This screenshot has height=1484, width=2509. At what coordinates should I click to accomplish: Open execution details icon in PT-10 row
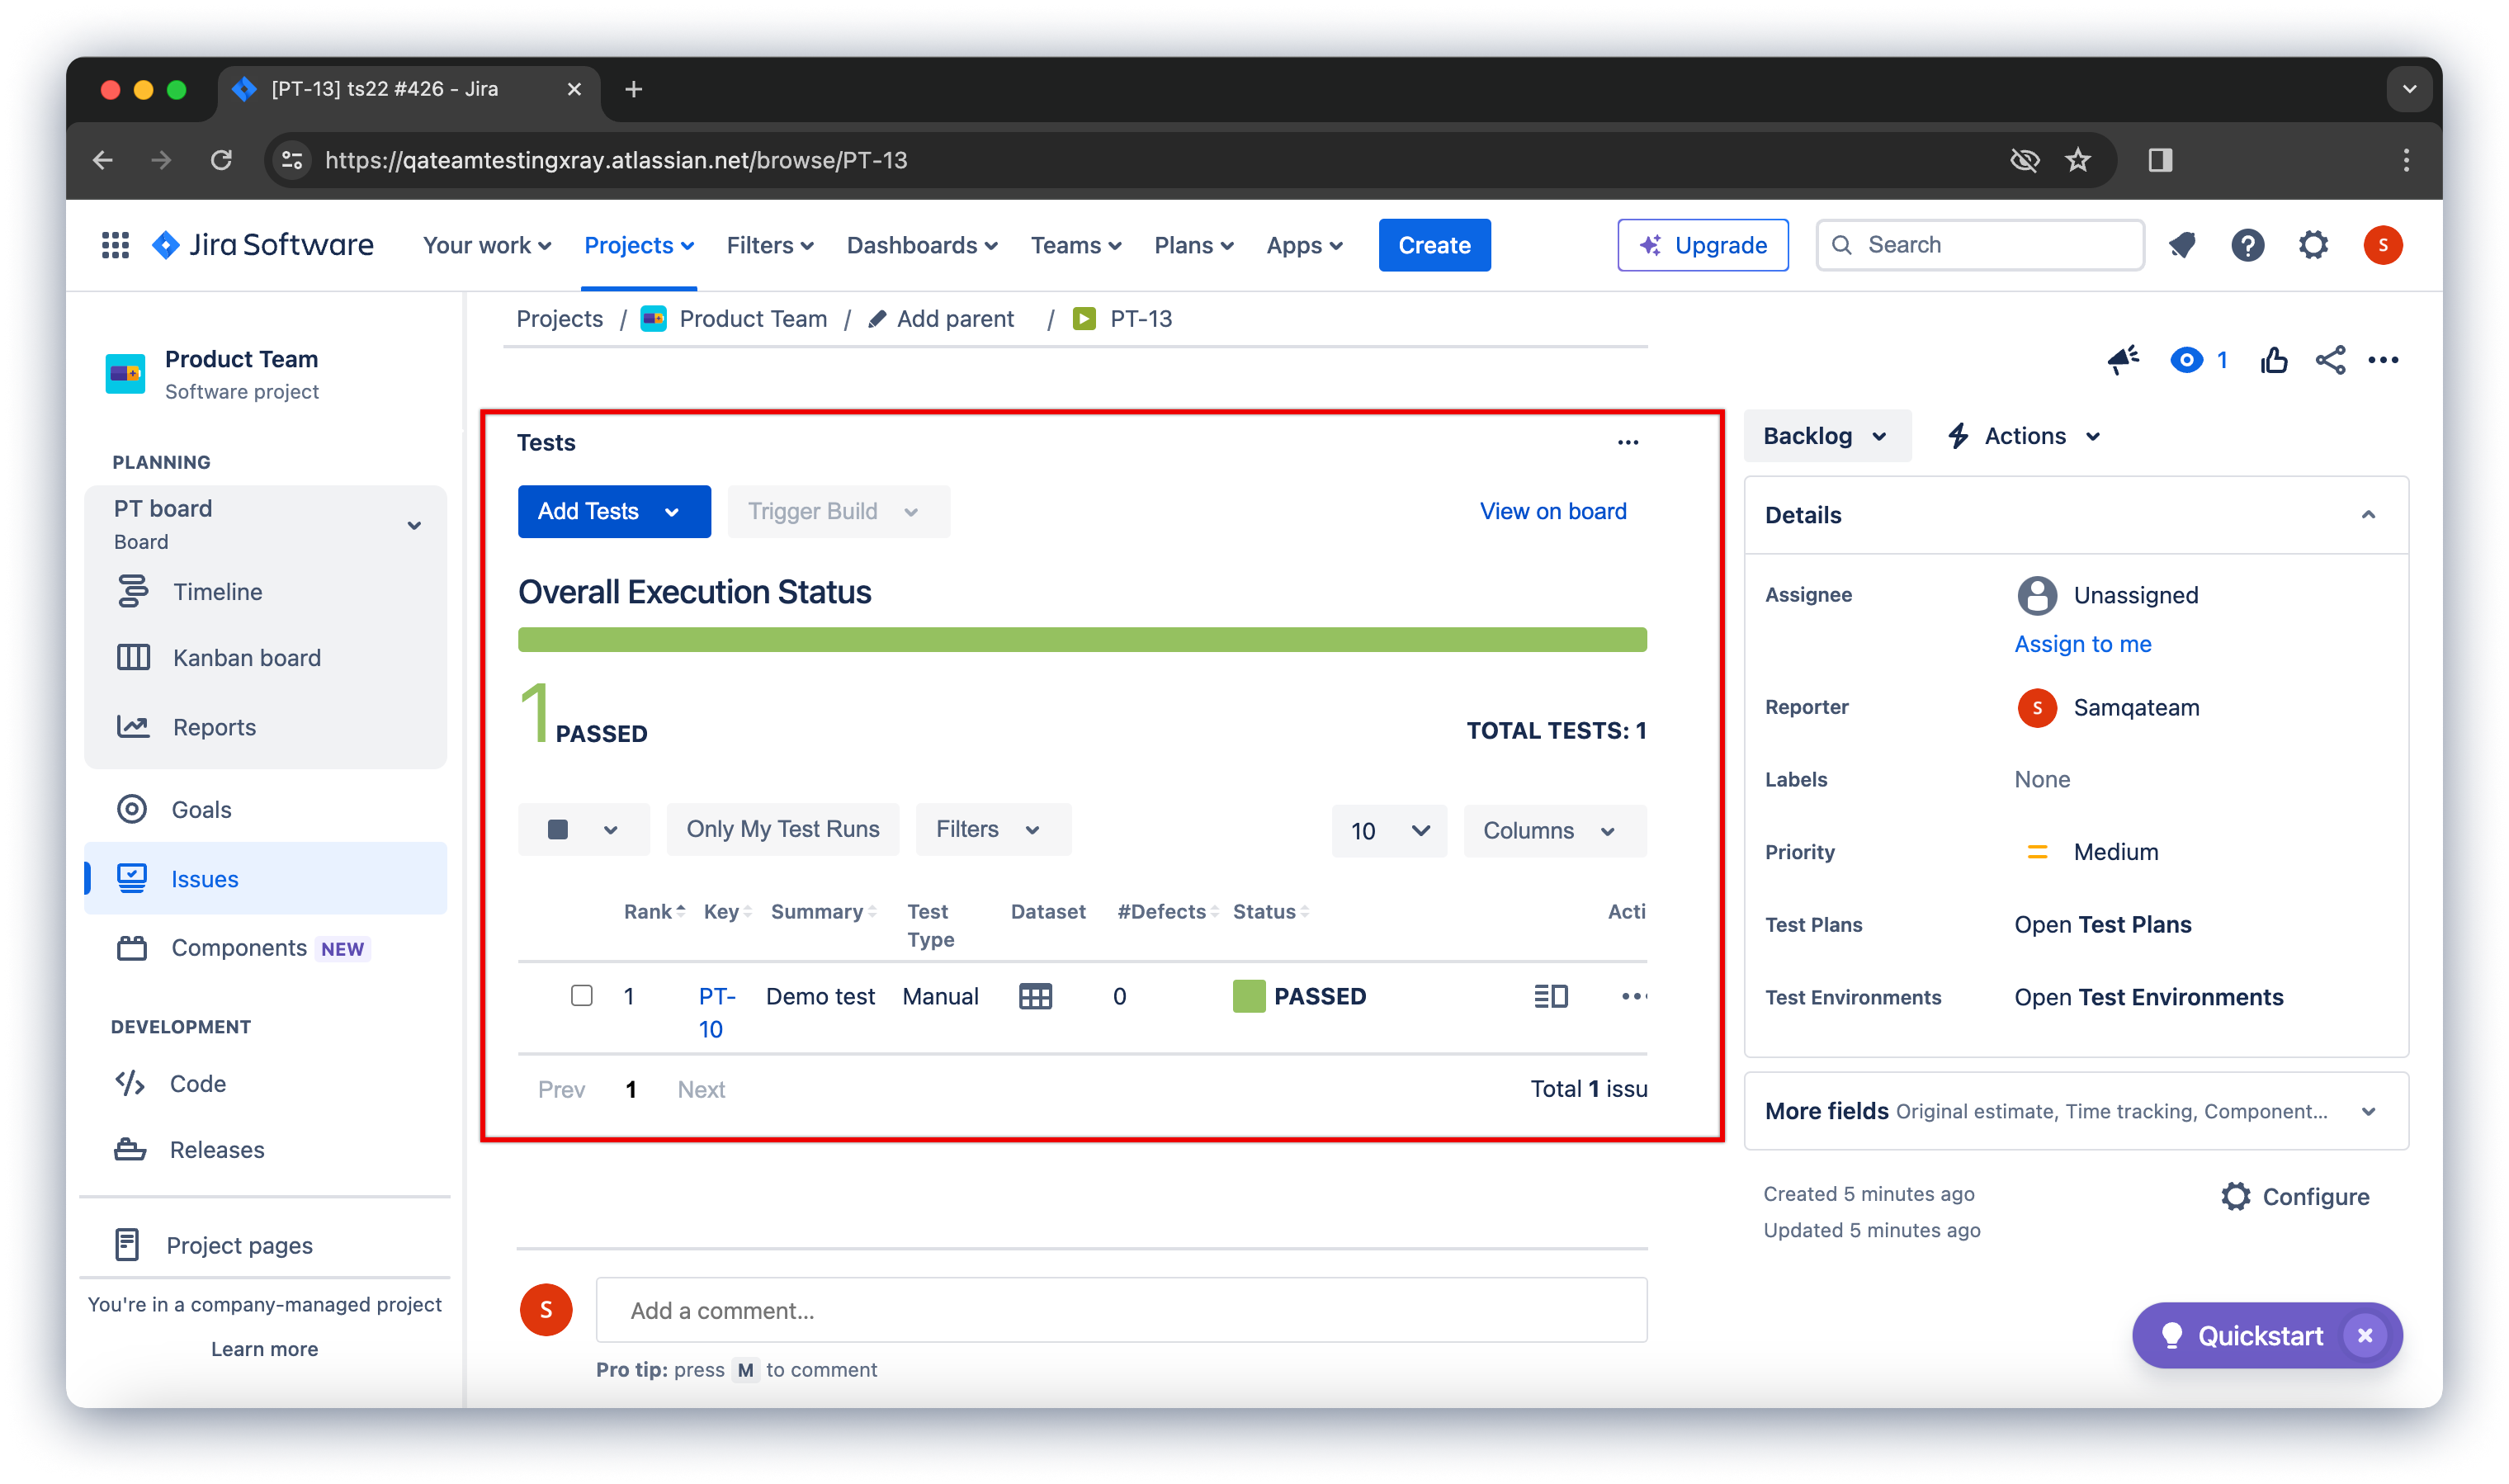[1550, 996]
